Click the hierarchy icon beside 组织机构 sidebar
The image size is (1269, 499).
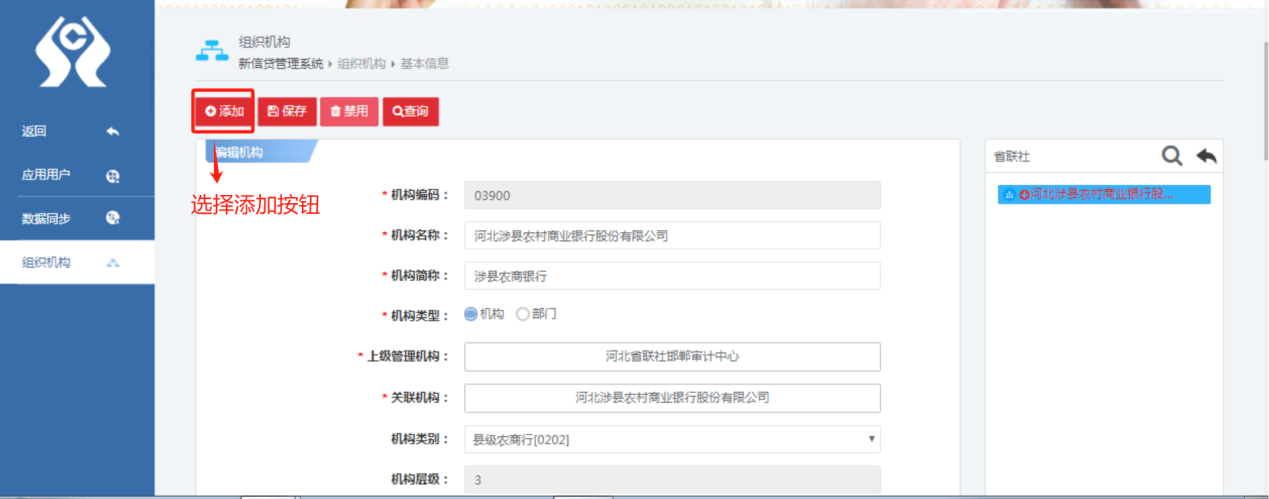point(113,263)
